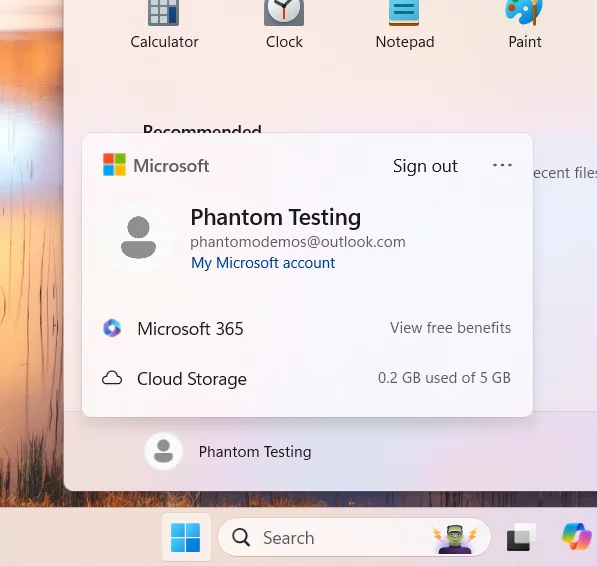Click the Microsoft four-color logo
This screenshot has height=566, width=597.
[114, 165]
